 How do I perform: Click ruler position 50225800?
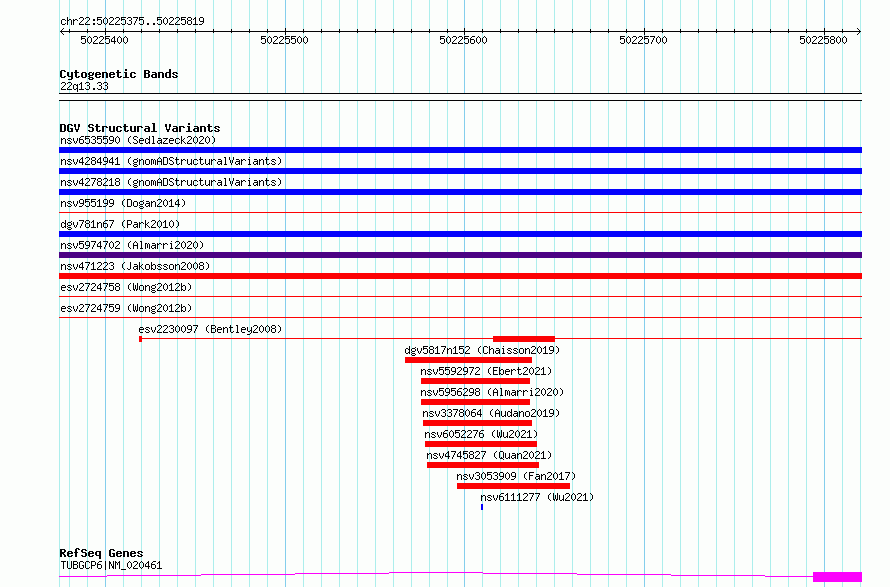tap(824, 40)
